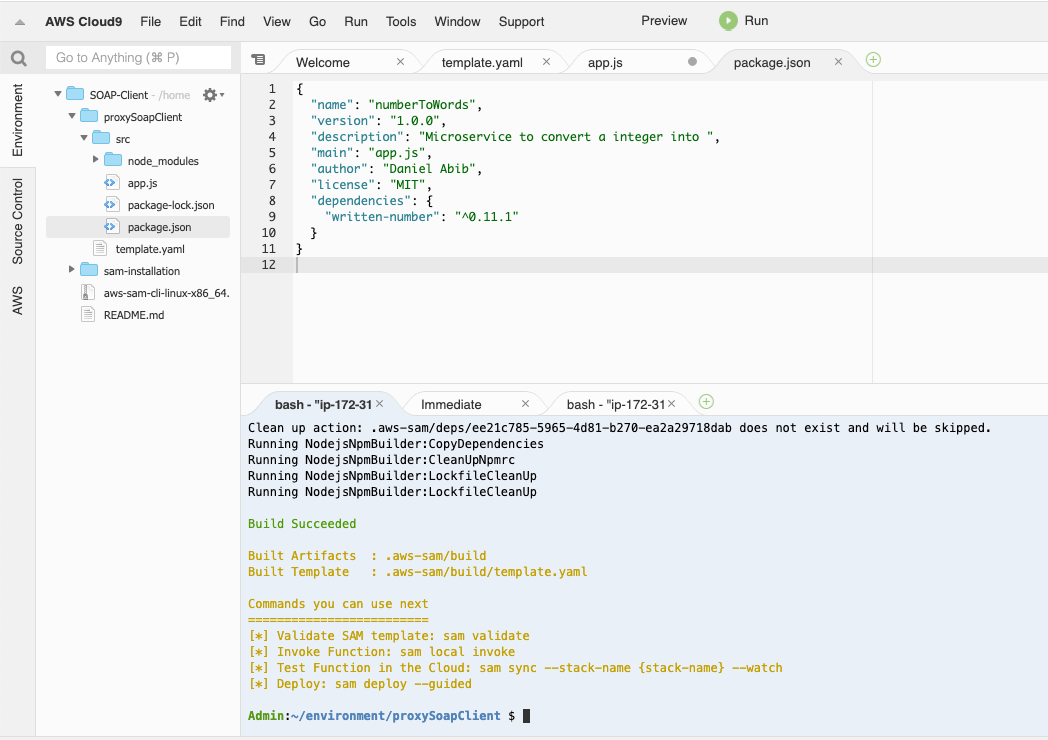Screen dimensions: 1048x740
Task: Open app.js in the file tree
Action: point(142,183)
